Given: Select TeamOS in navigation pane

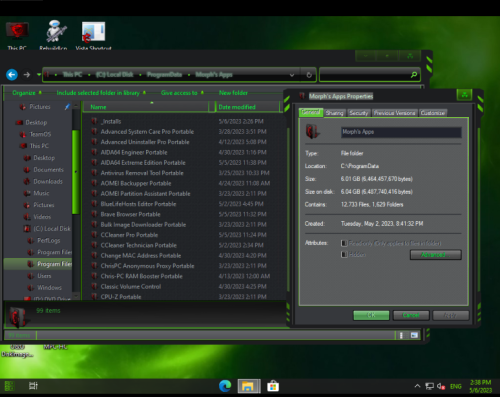Looking at the screenshot, I should point(40,134).
